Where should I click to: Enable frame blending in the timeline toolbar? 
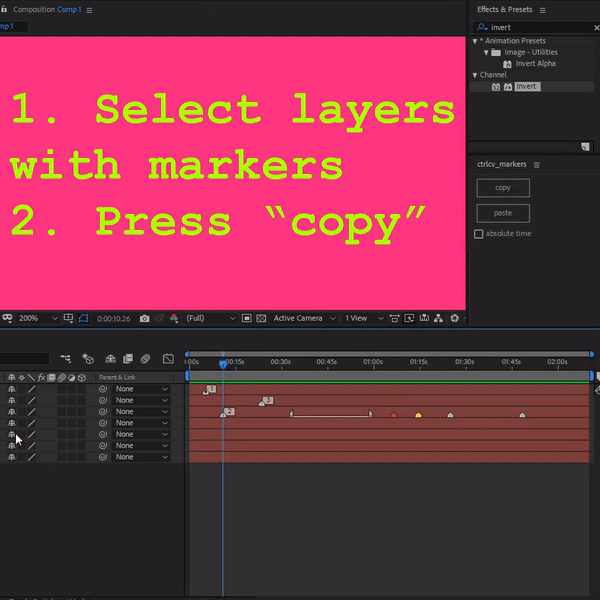point(128,359)
